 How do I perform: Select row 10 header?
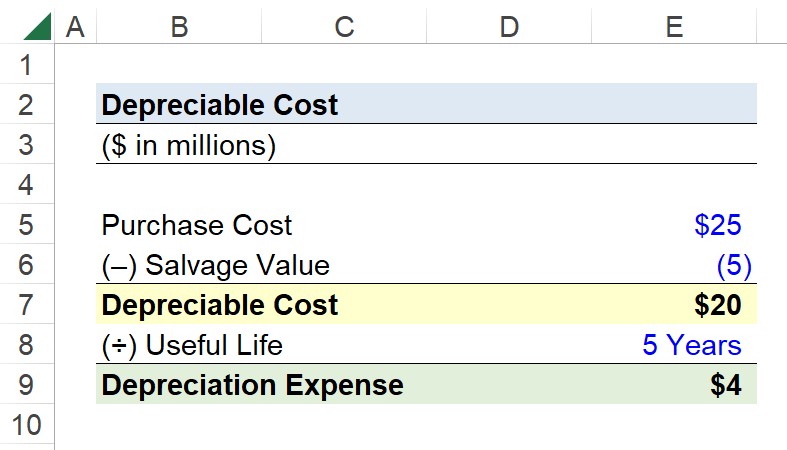click(27, 425)
